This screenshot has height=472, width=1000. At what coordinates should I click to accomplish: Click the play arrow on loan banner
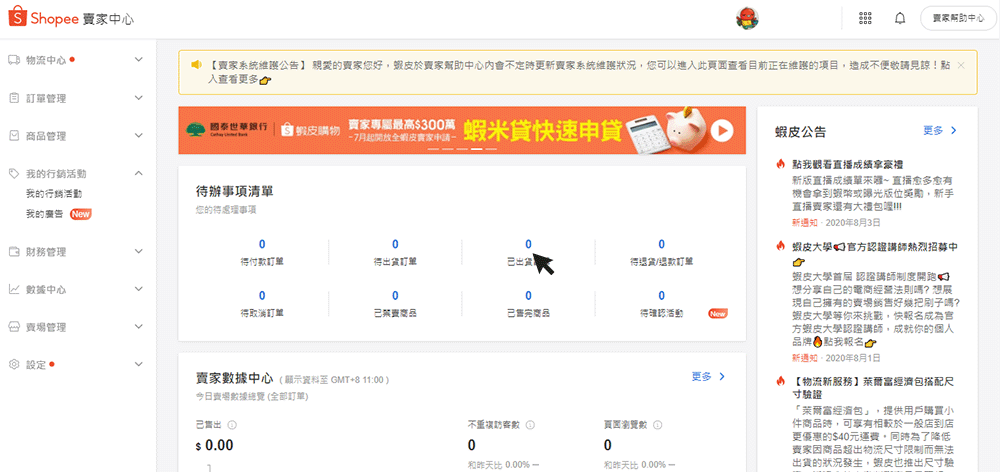[721, 130]
